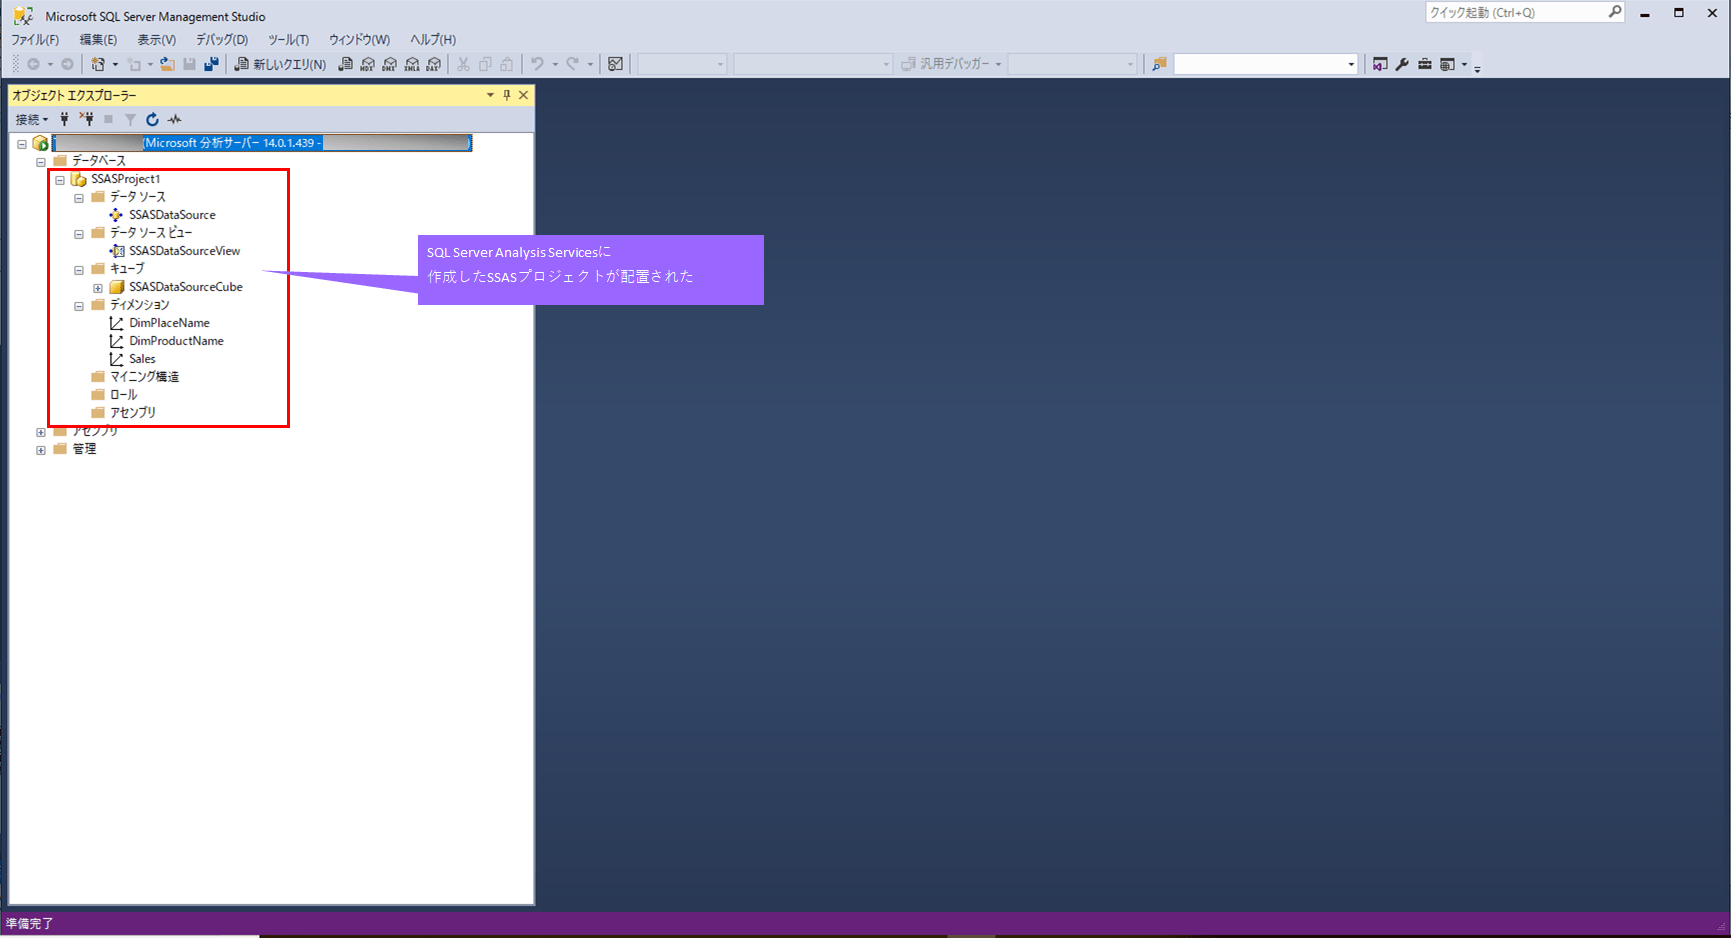
Task: Open the 接続 dropdown in Object Explorer
Action: pyautogui.click(x=31, y=119)
